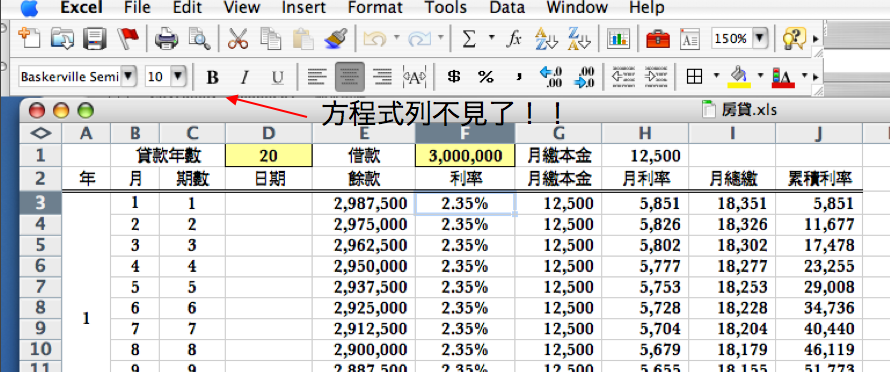
Task: Click the red flag toolbar icon
Action: click(127, 38)
